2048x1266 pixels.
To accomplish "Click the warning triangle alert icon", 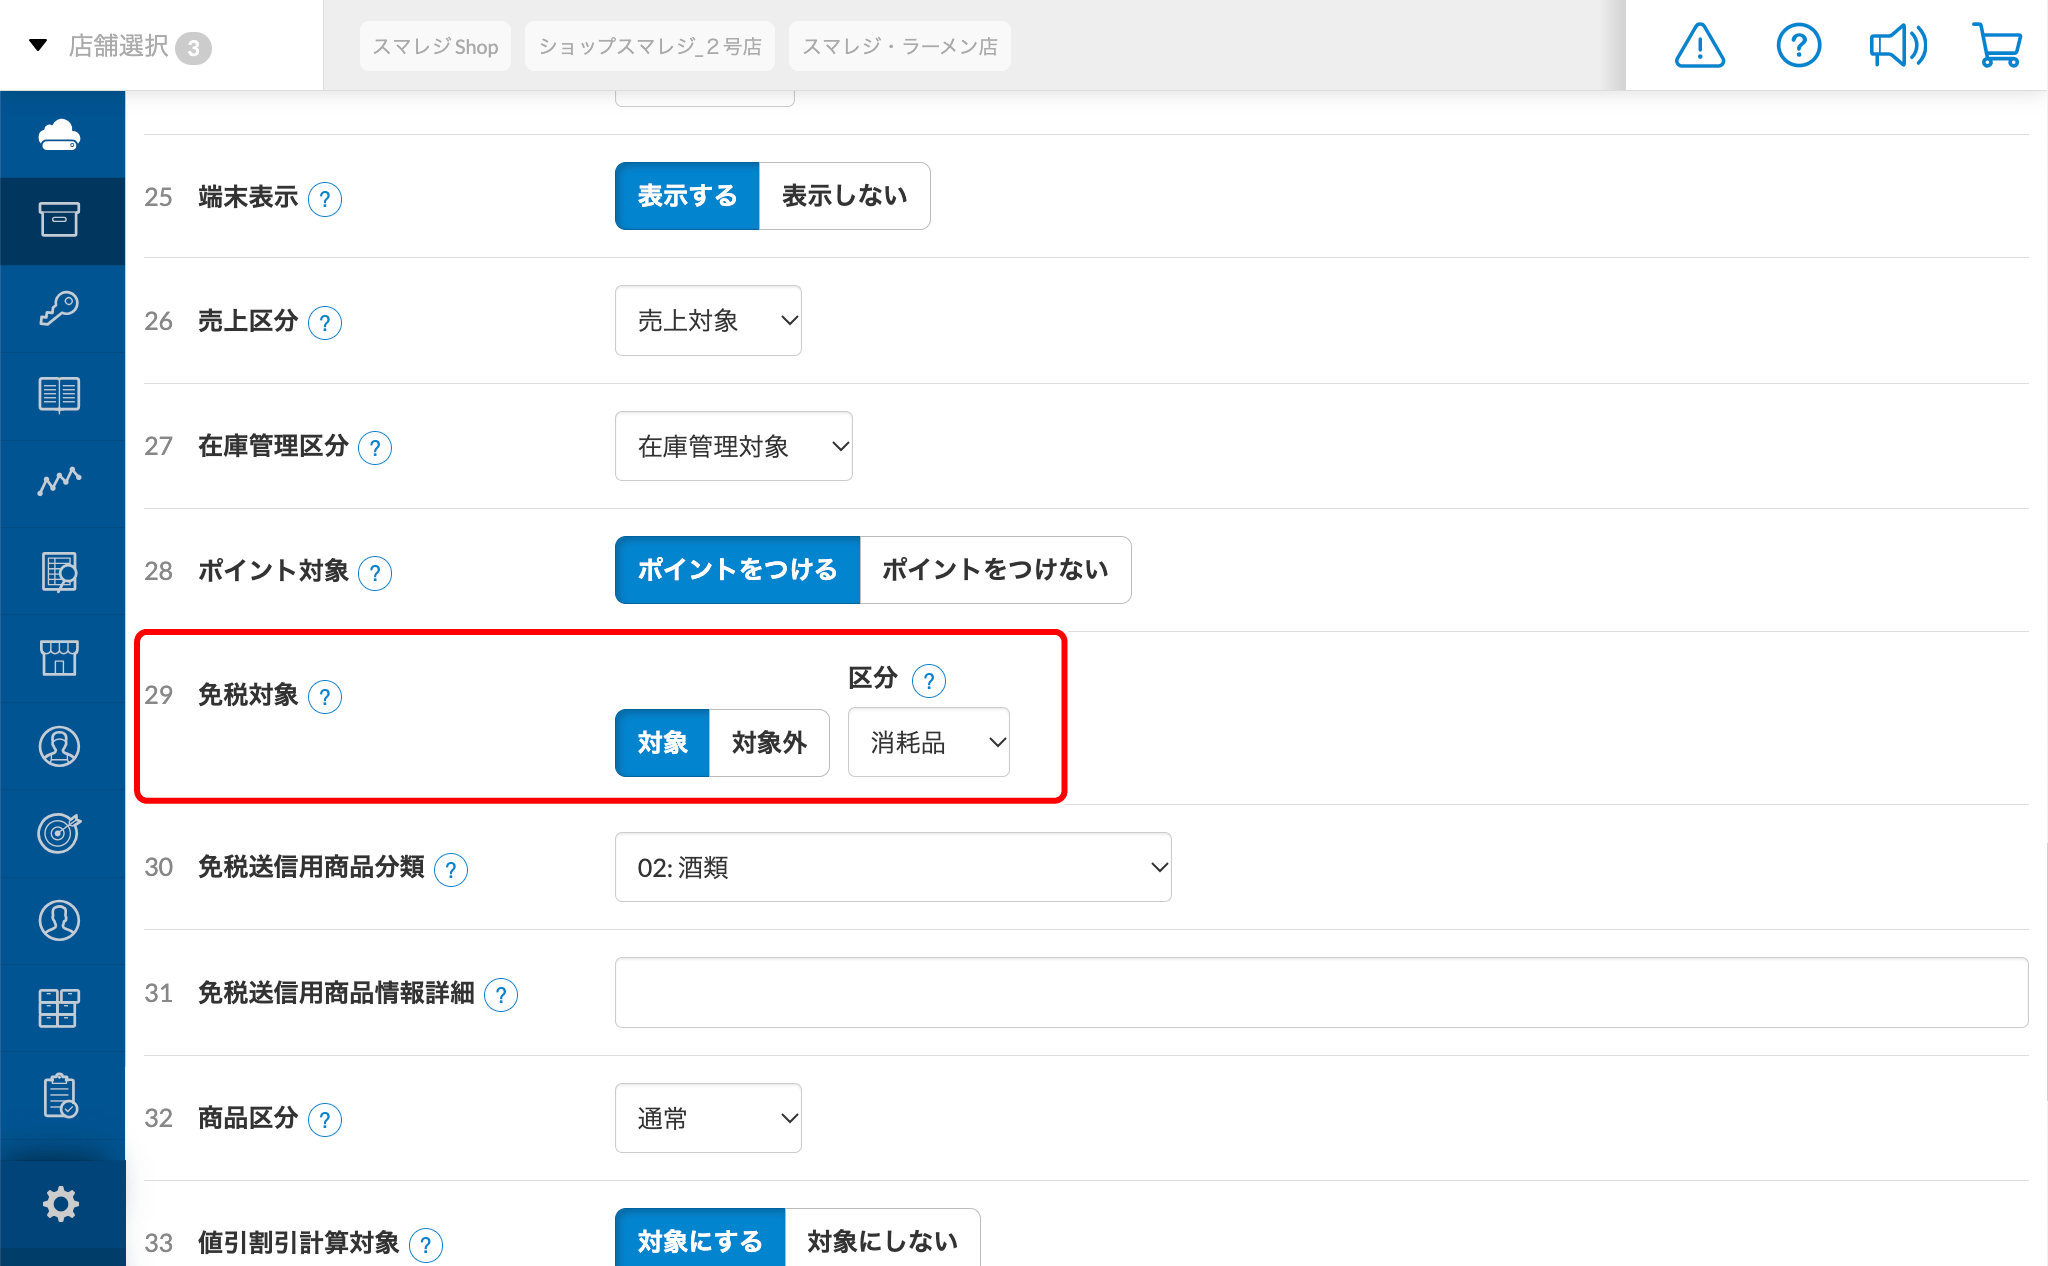I will click(x=1700, y=46).
